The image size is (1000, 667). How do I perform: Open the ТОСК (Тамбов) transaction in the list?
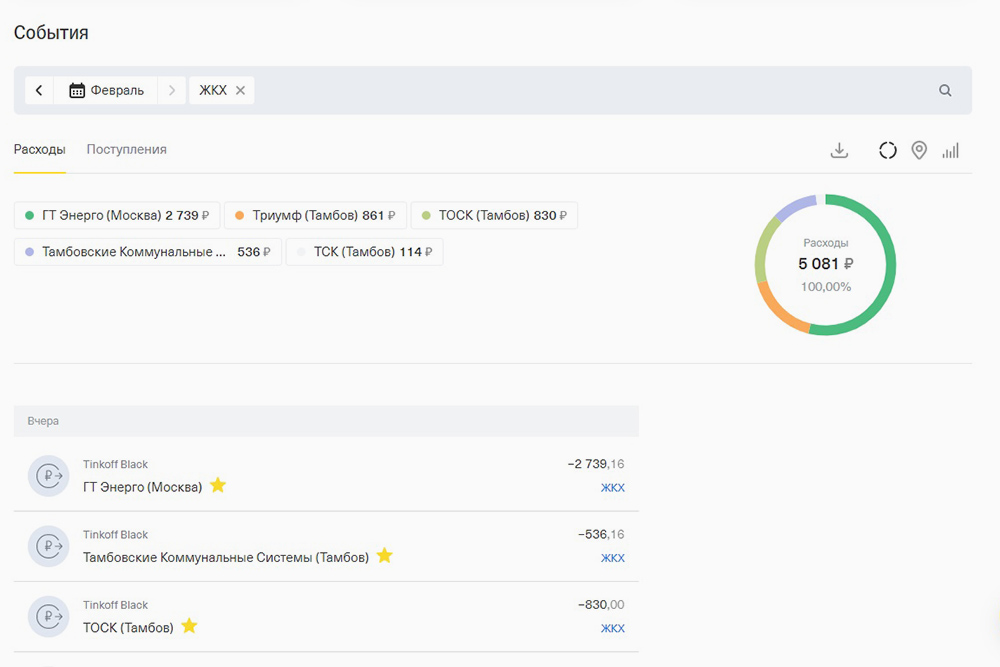[326, 617]
